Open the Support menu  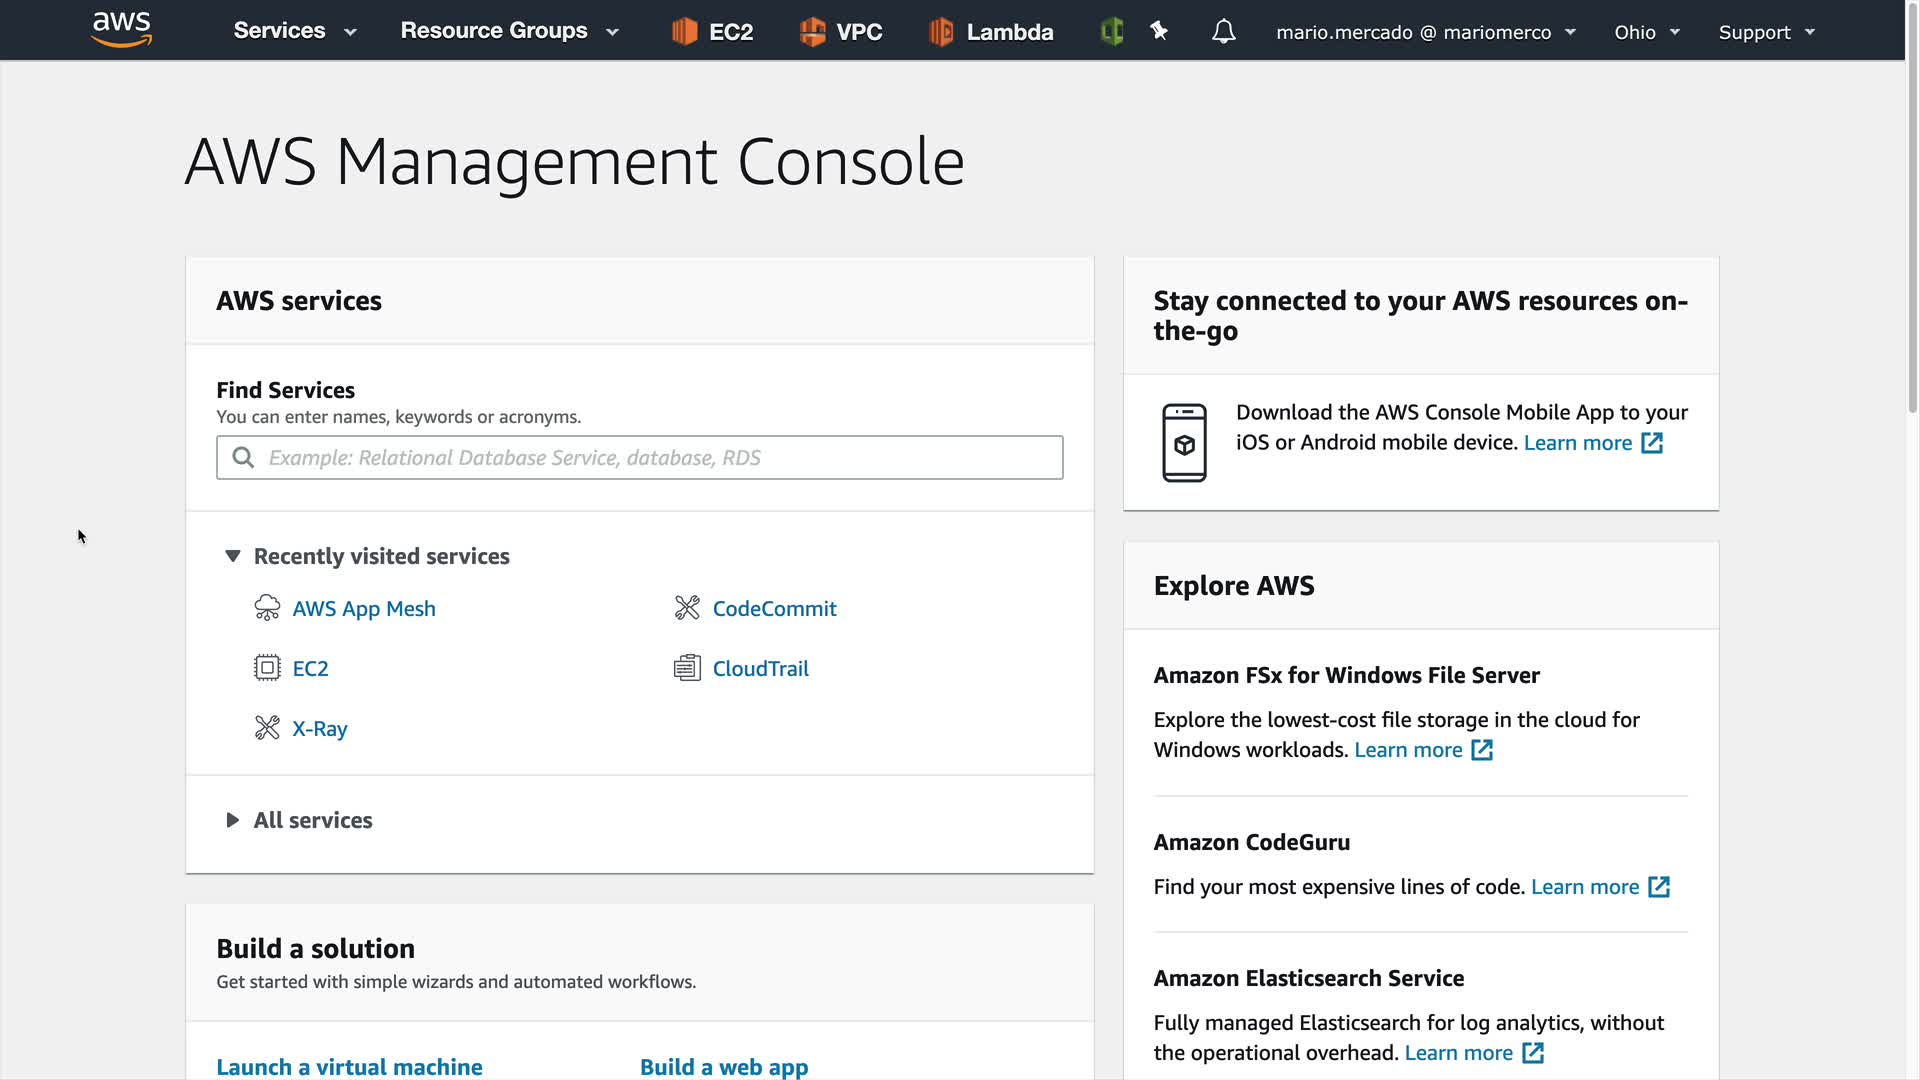[x=1766, y=32]
